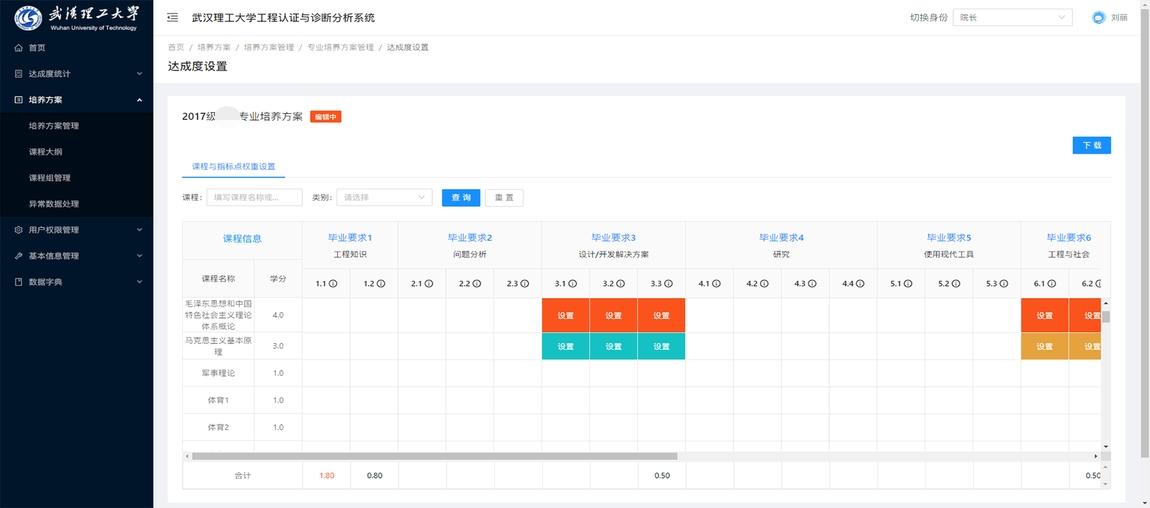This screenshot has width=1150, height=508.
Task: Click the 毕业要求3 column header
Action: (613, 238)
